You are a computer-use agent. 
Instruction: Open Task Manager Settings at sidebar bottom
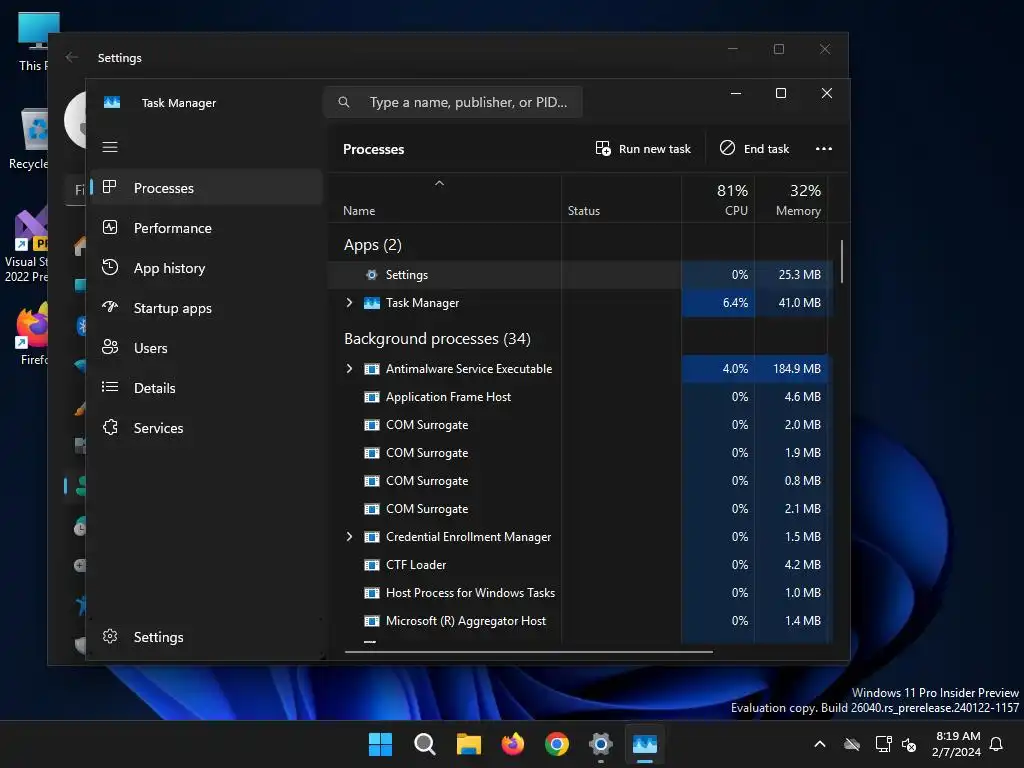pyautogui.click(x=206, y=637)
